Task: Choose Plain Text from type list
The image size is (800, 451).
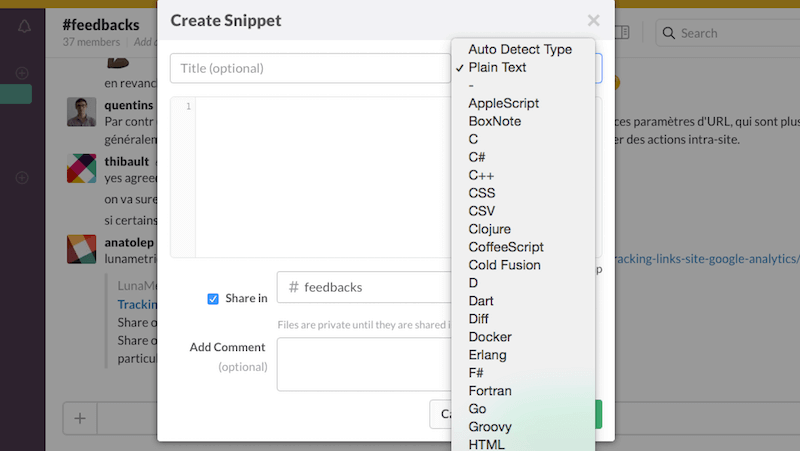Action: click(497, 67)
